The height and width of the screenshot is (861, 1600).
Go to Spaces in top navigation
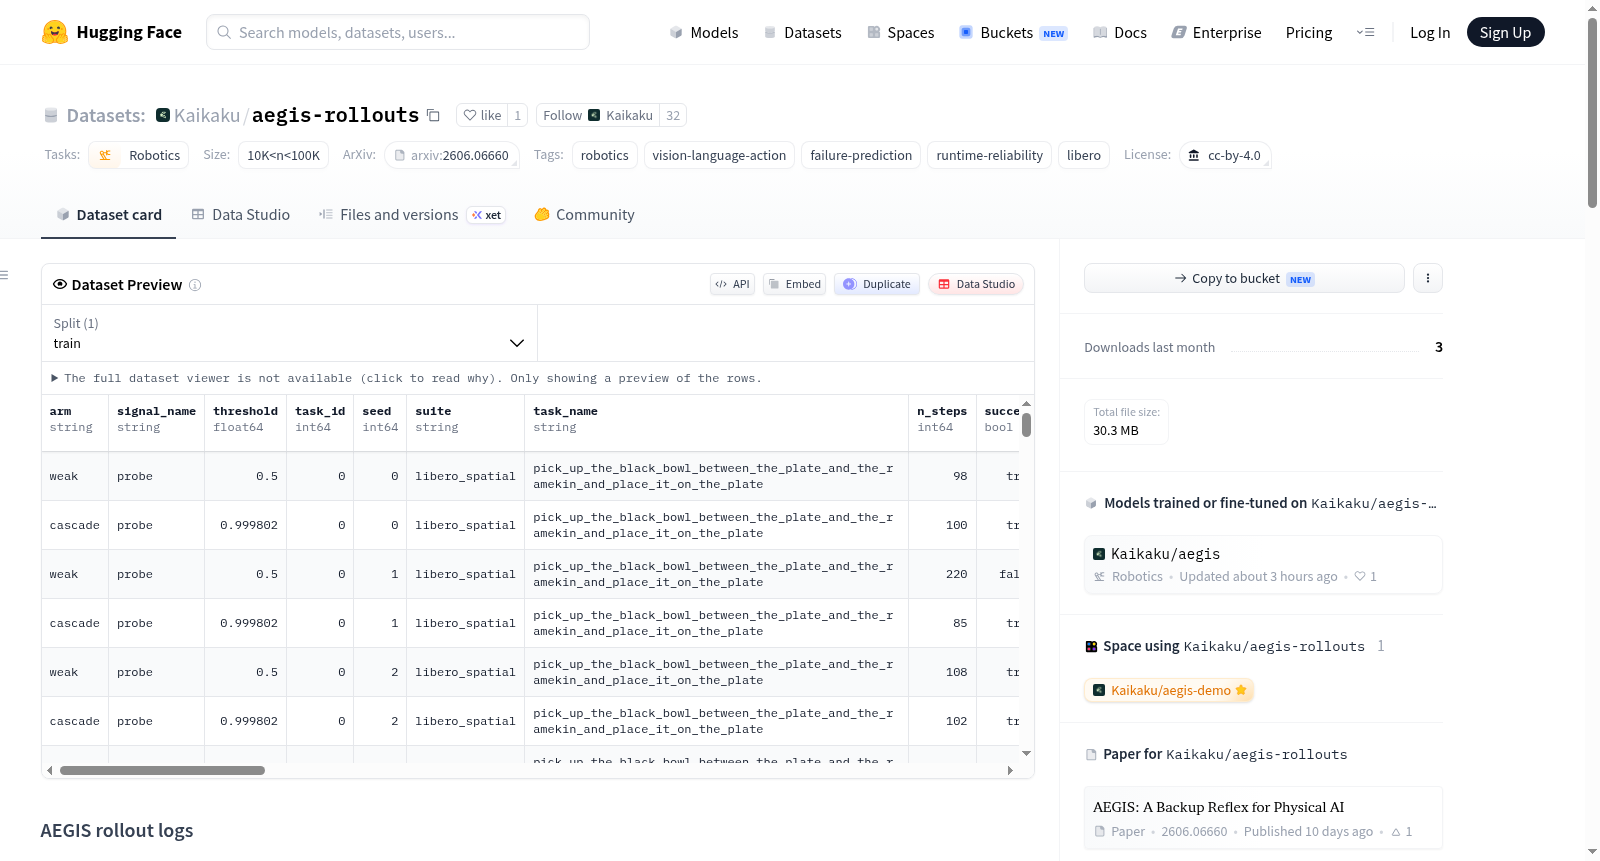coord(901,32)
